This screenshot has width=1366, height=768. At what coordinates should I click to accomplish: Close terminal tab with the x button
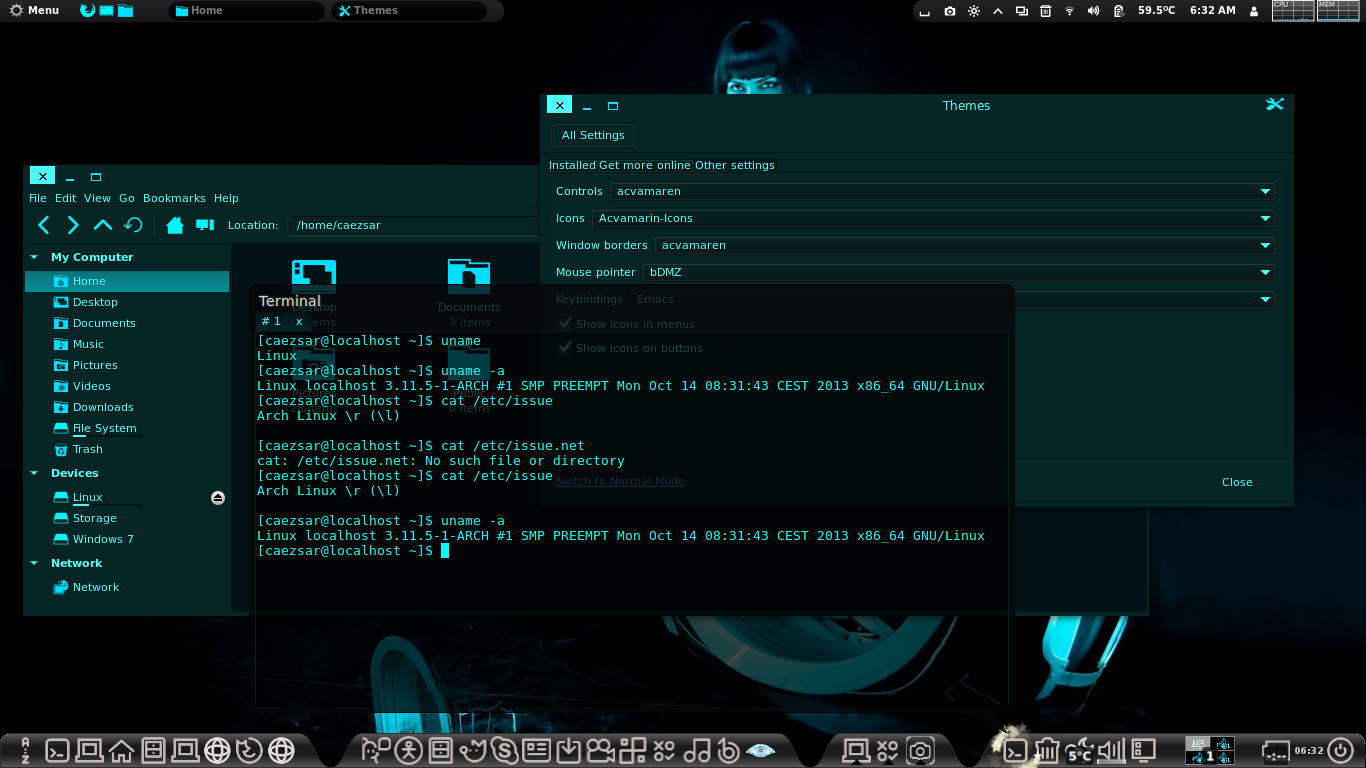(x=299, y=321)
